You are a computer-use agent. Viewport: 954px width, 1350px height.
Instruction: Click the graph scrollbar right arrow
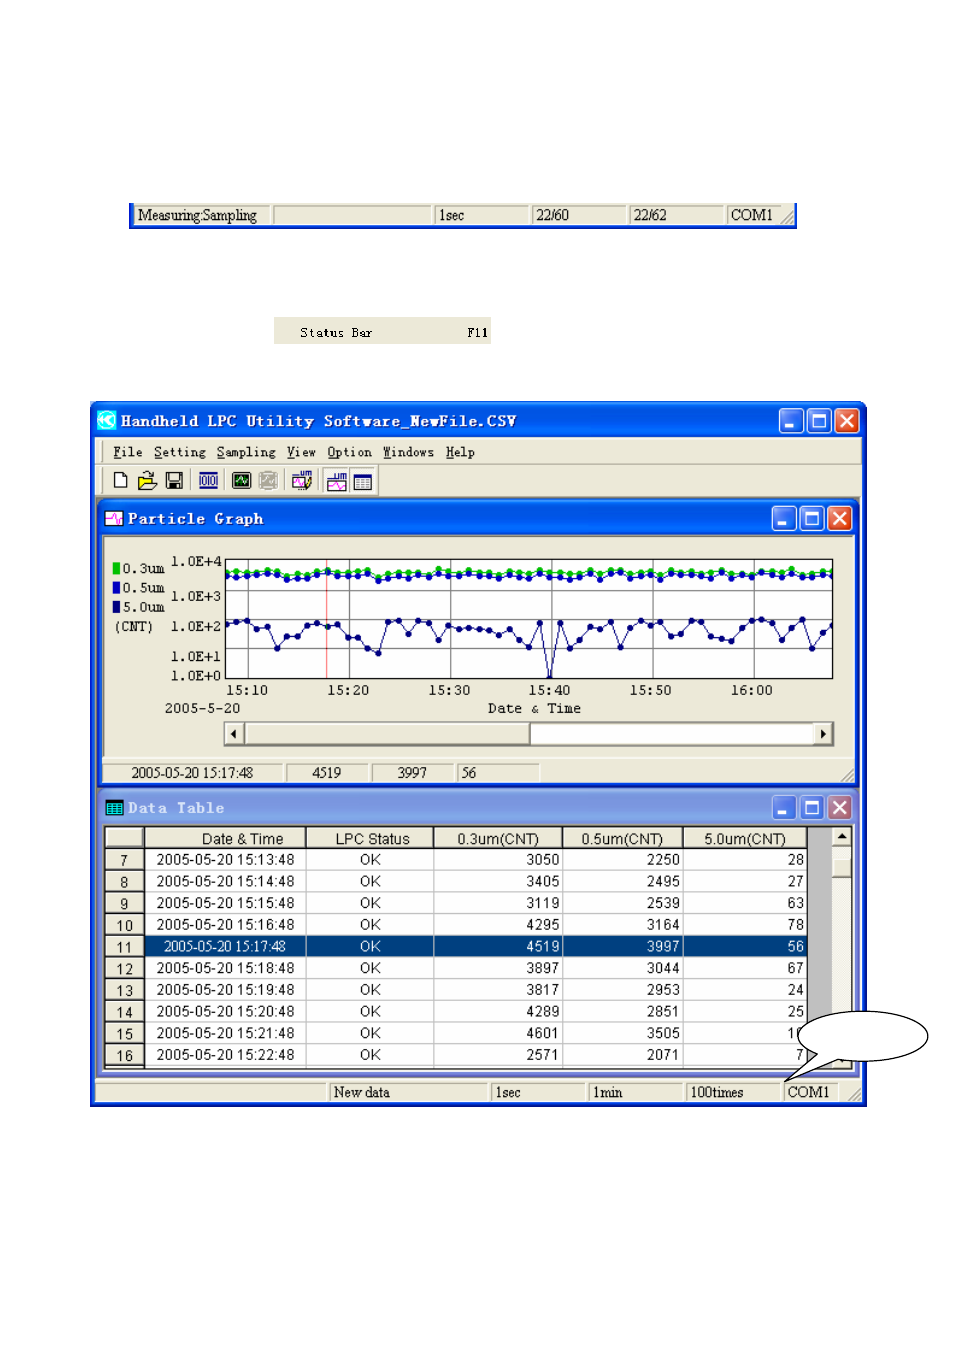pos(823,734)
